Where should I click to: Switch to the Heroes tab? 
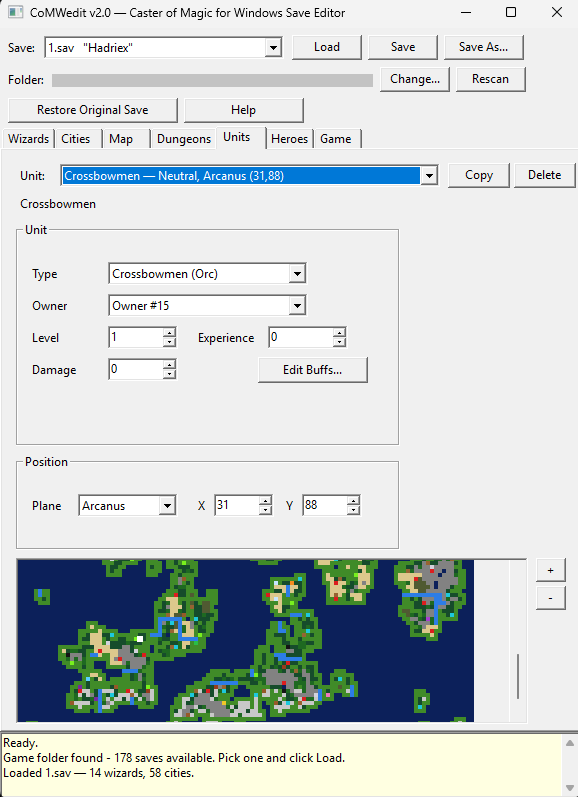289,139
